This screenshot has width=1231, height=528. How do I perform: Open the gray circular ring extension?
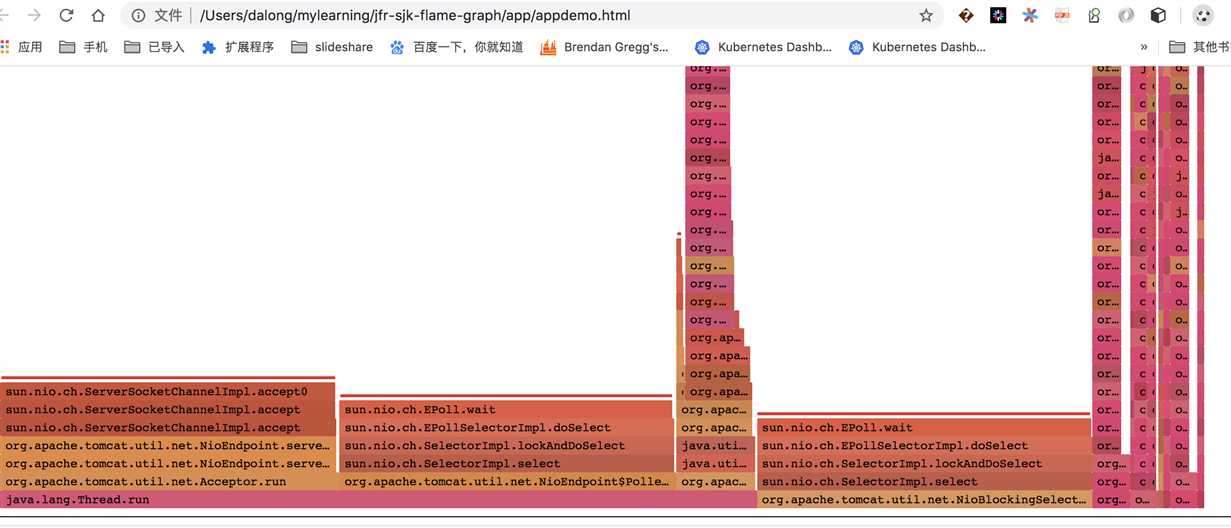coord(1126,16)
